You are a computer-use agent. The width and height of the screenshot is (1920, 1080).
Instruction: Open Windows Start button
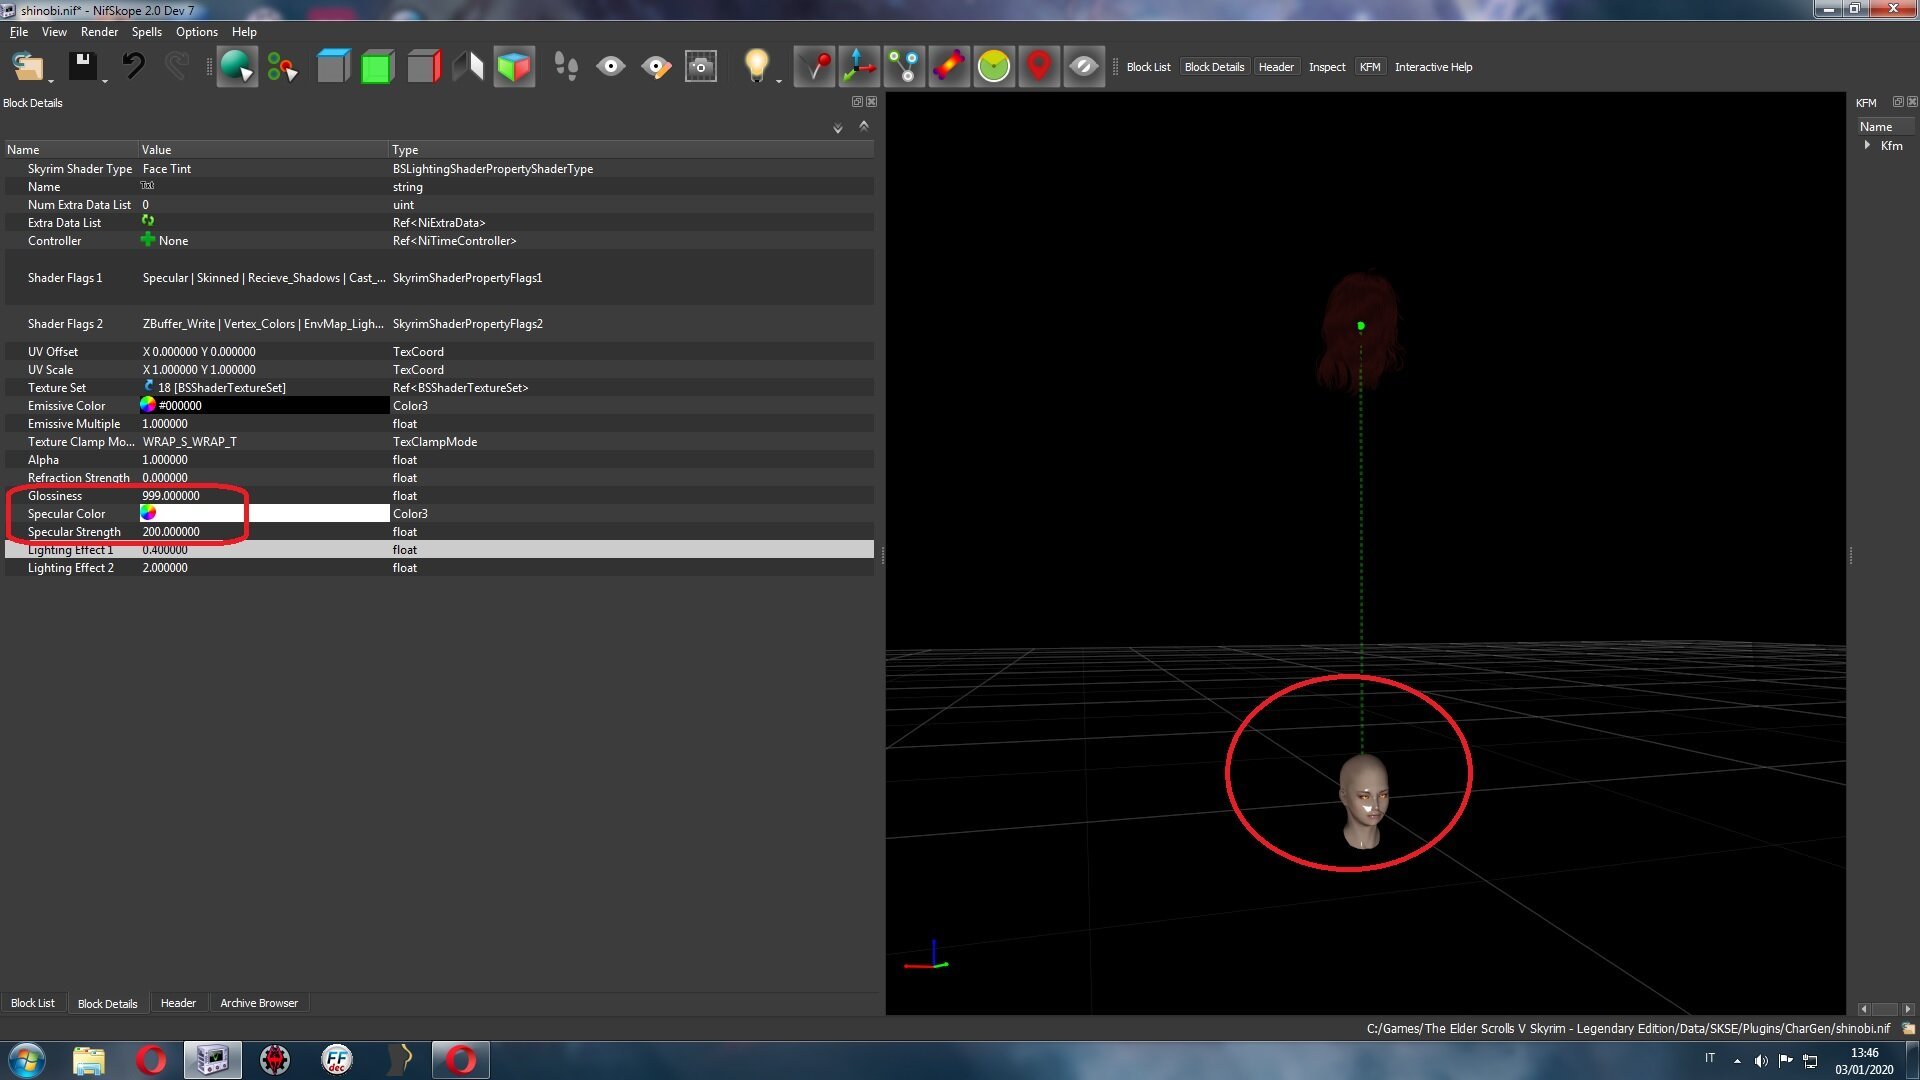click(27, 1060)
